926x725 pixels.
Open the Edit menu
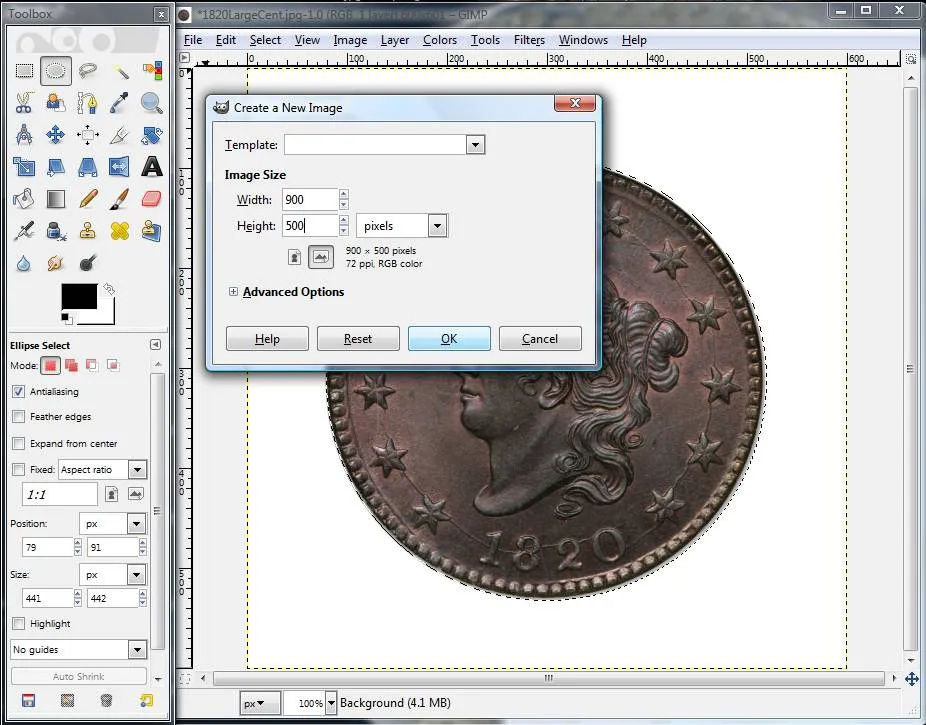coord(226,40)
